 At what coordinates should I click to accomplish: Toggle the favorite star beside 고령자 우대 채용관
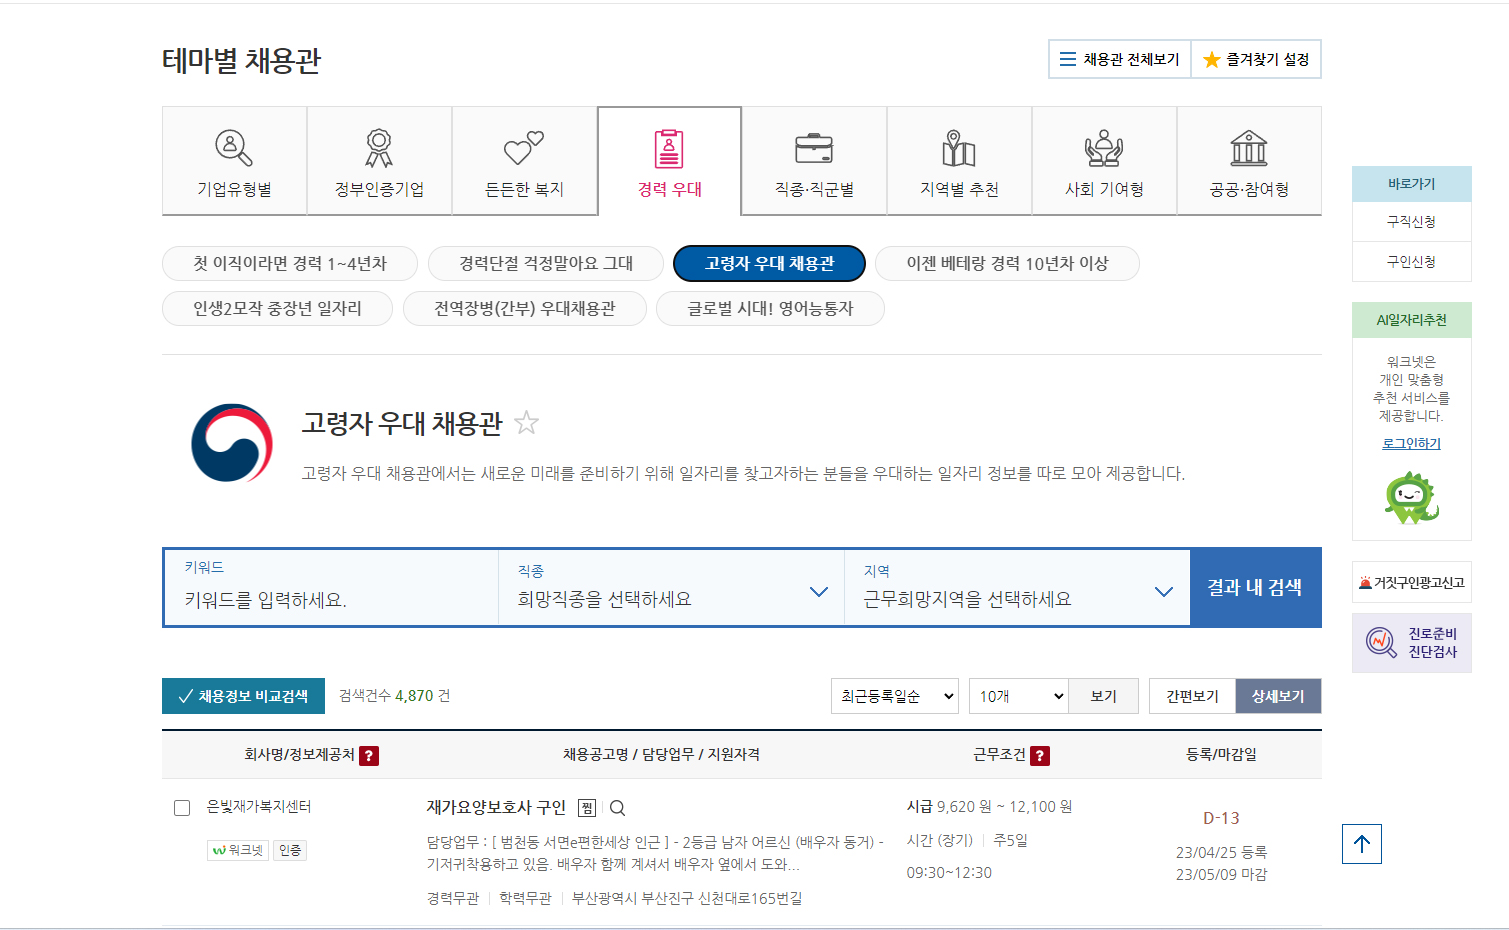pyautogui.click(x=527, y=423)
